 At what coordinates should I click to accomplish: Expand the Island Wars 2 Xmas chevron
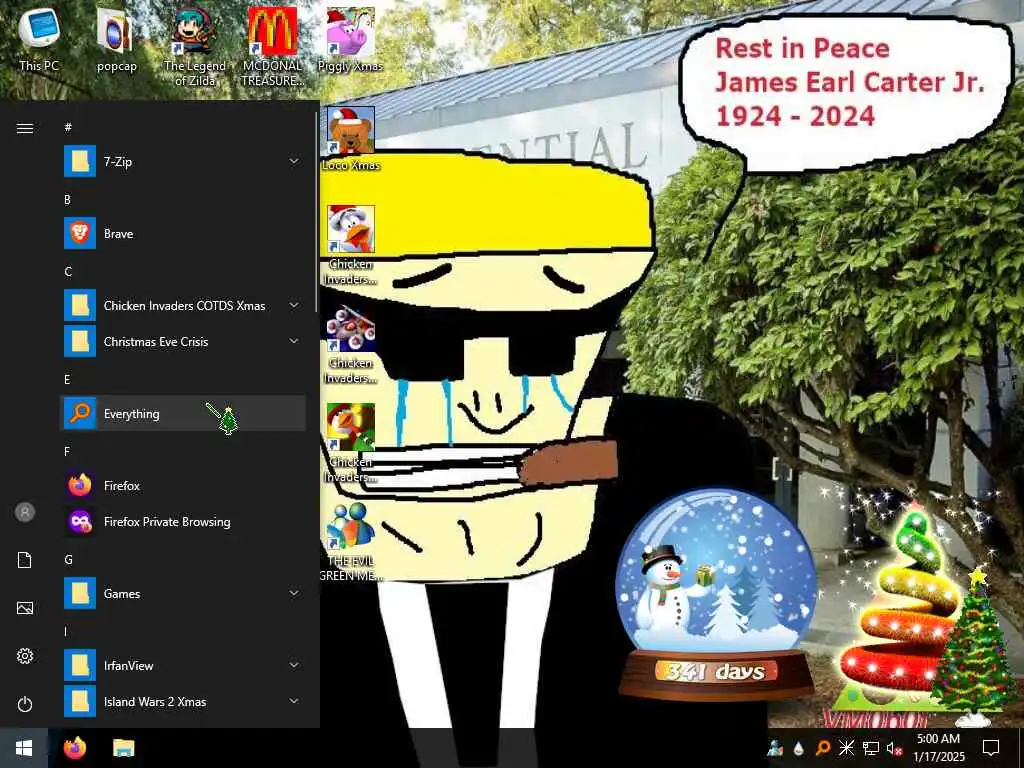(x=294, y=701)
